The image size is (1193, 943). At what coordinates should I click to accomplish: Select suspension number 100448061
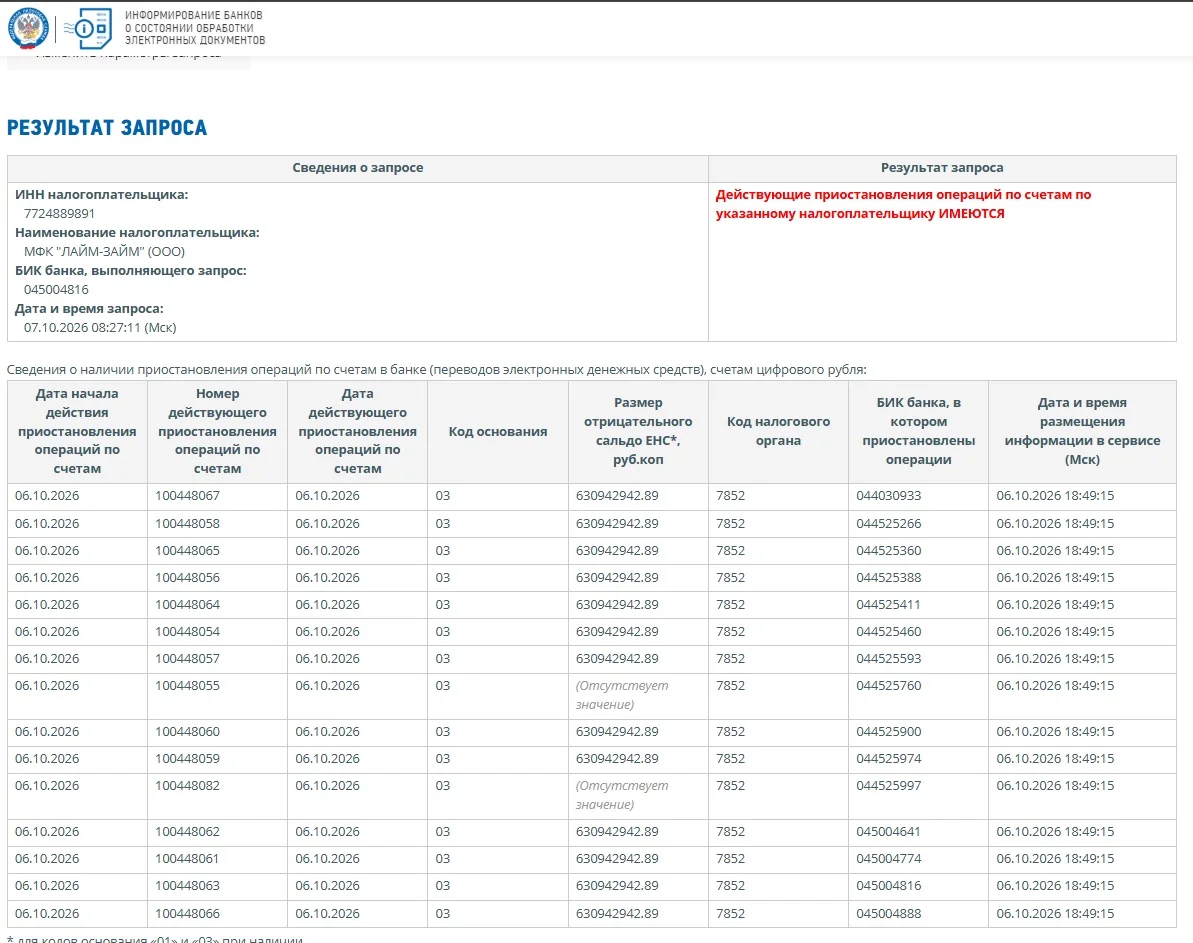pyautogui.click(x=187, y=859)
